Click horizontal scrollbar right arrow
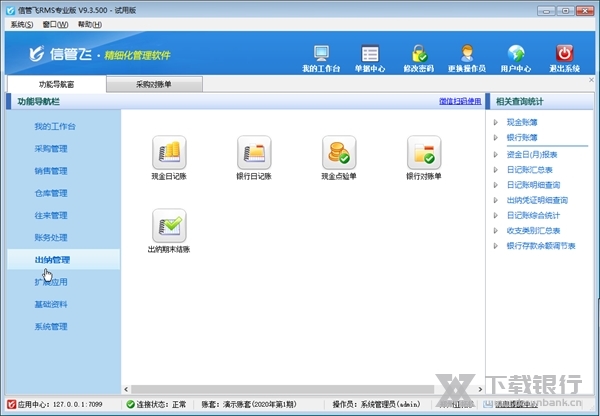This screenshot has height=416, width=600. click(480, 389)
